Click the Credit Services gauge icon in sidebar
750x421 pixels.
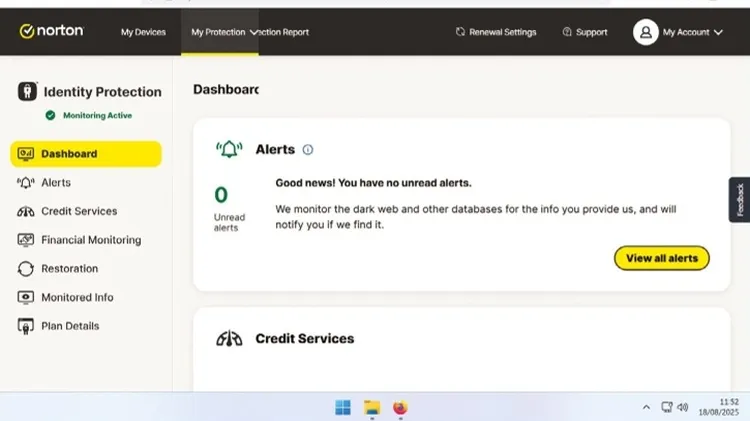click(x=25, y=211)
